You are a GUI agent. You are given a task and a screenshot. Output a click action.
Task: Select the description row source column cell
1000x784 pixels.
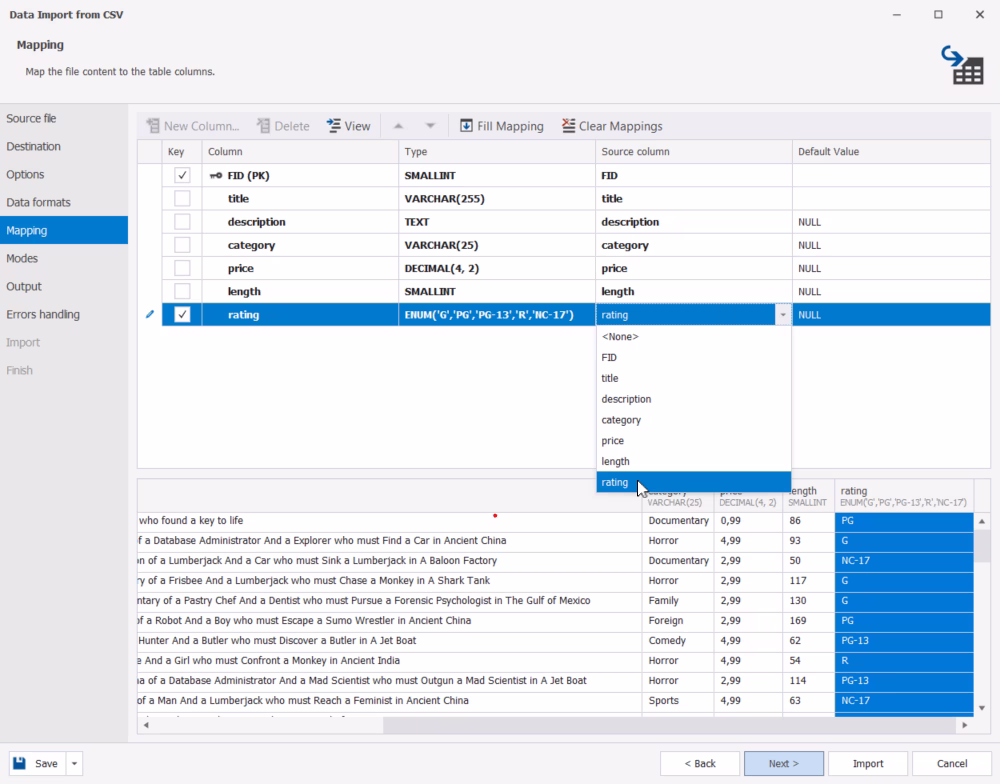[694, 221]
